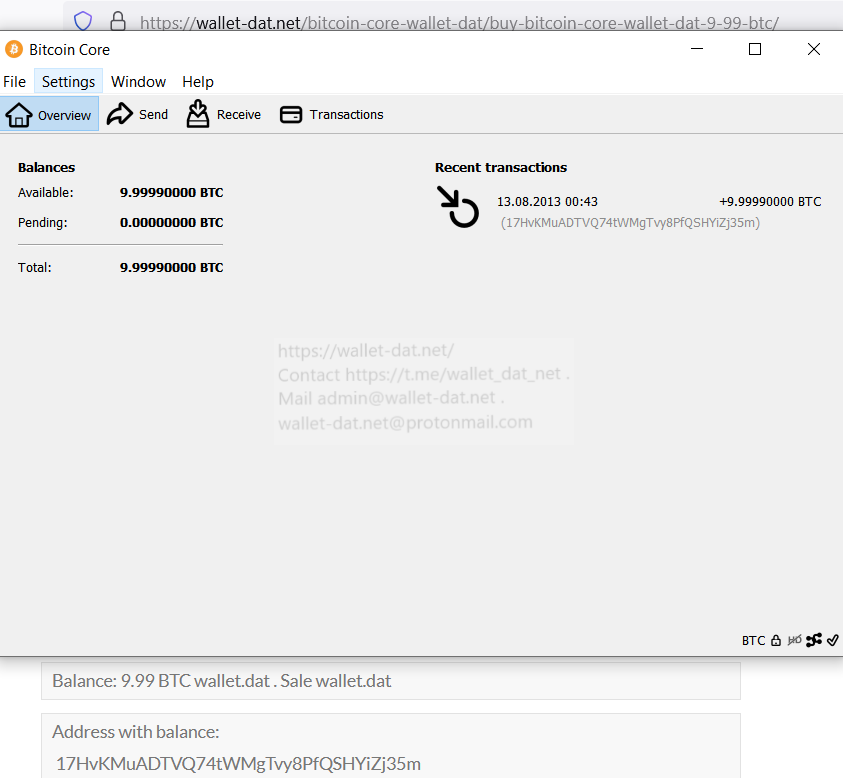Open the File menu
Image resolution: width=843 pixels, height=778 pixels.
[x=15, y=82]
